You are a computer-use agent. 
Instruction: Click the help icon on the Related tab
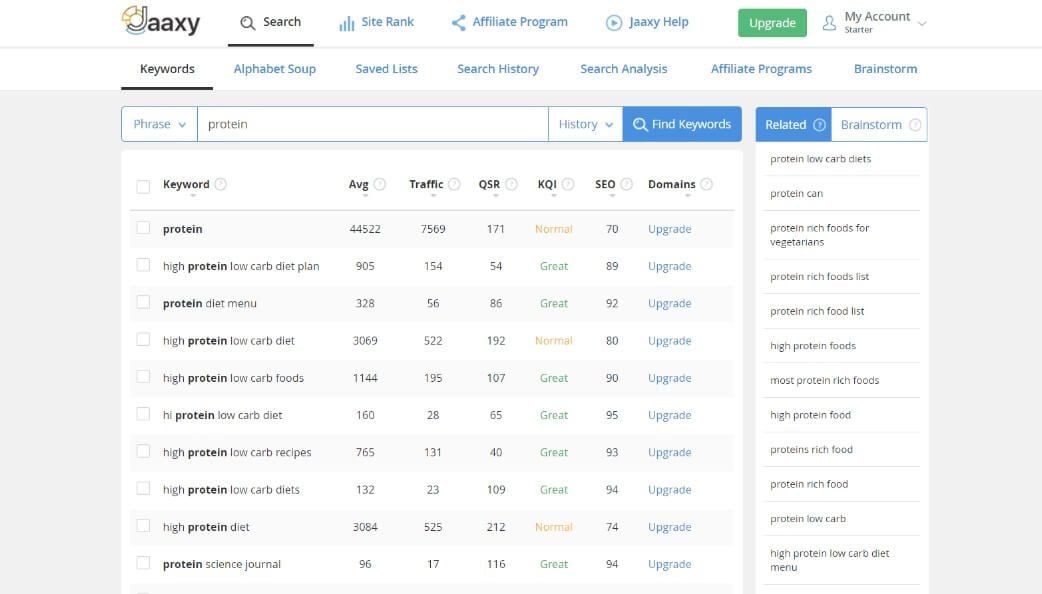[819, 125]
